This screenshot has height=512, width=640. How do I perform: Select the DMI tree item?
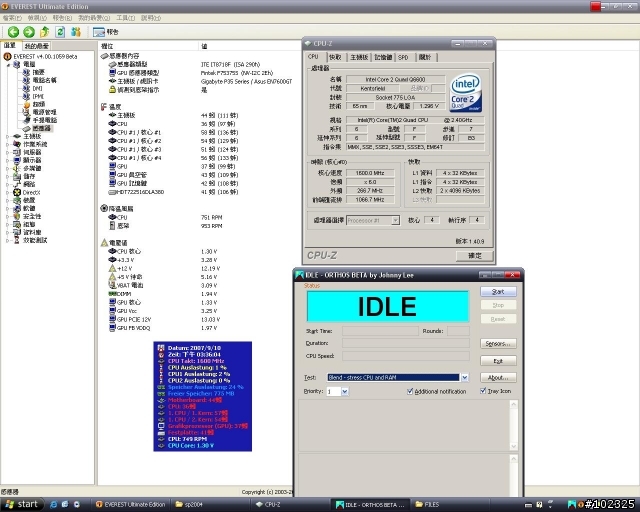point(33,88)
